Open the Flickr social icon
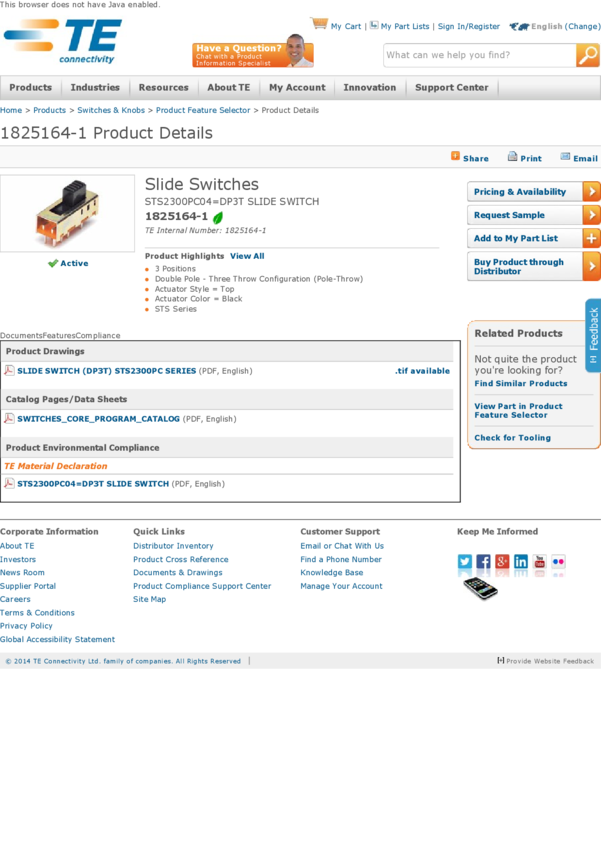 [x=558, y=562]
